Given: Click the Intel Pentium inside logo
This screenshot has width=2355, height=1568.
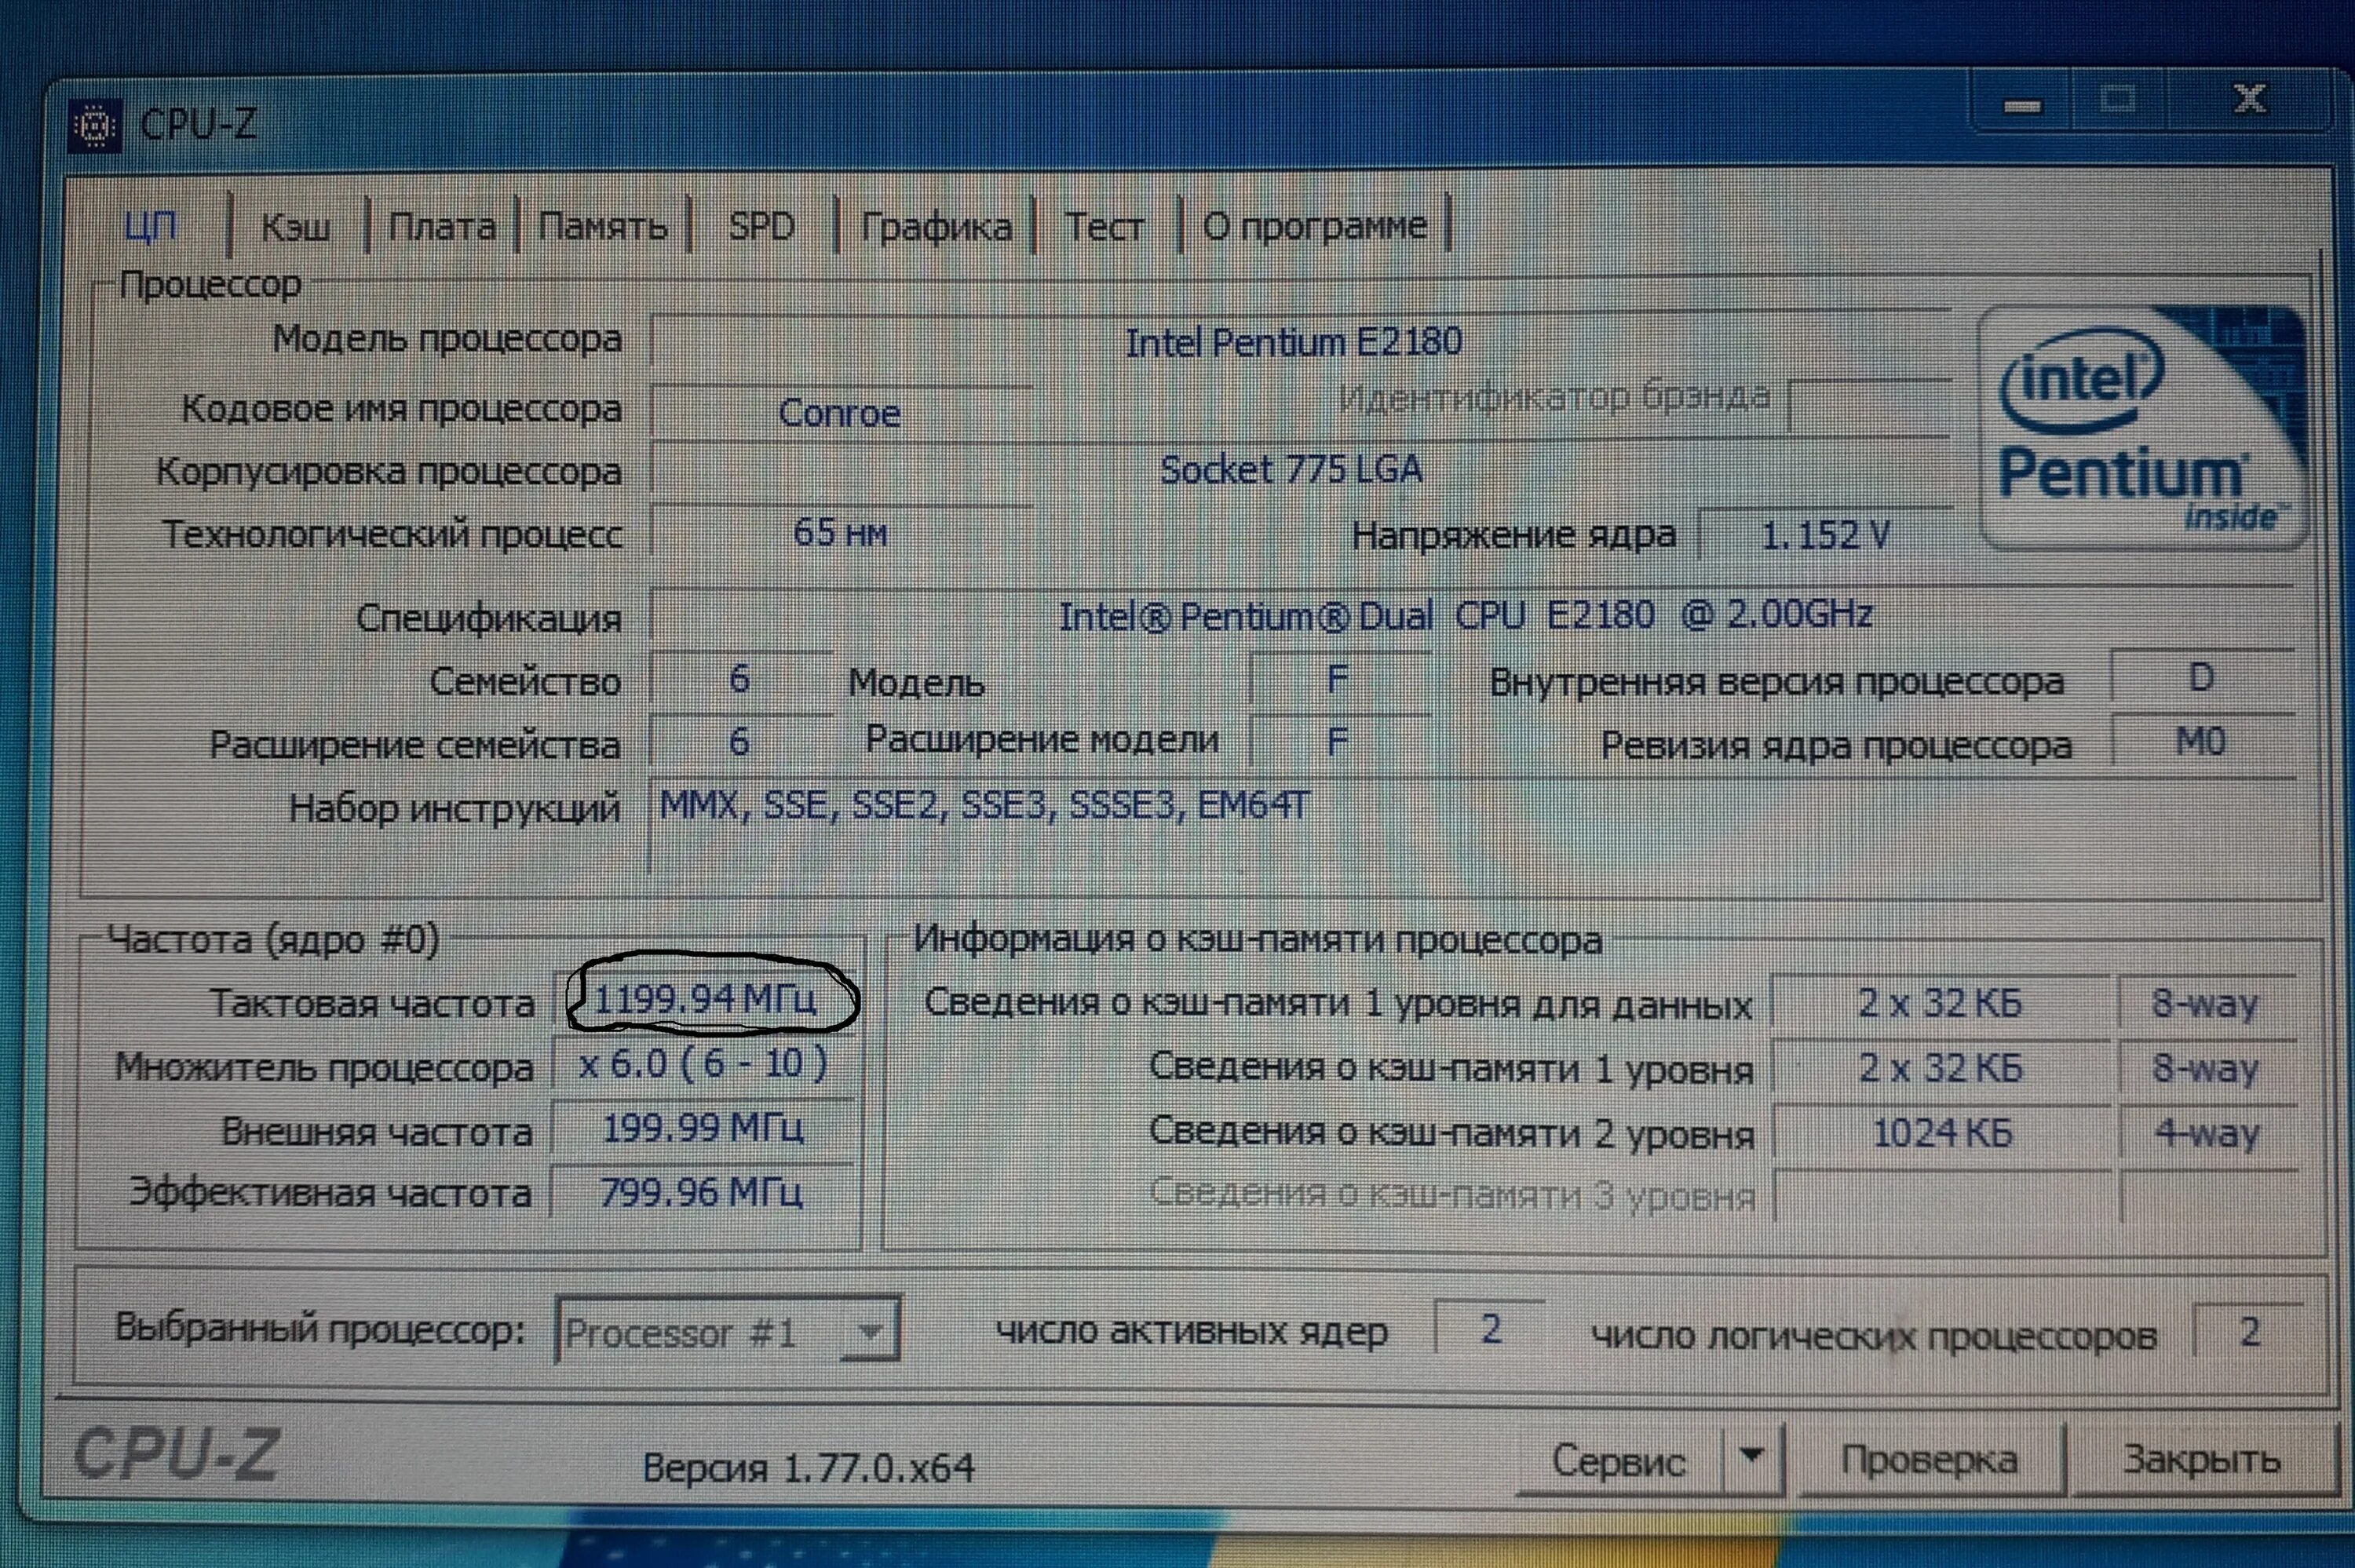Looking at the screenshot, I should point(2142,428).
